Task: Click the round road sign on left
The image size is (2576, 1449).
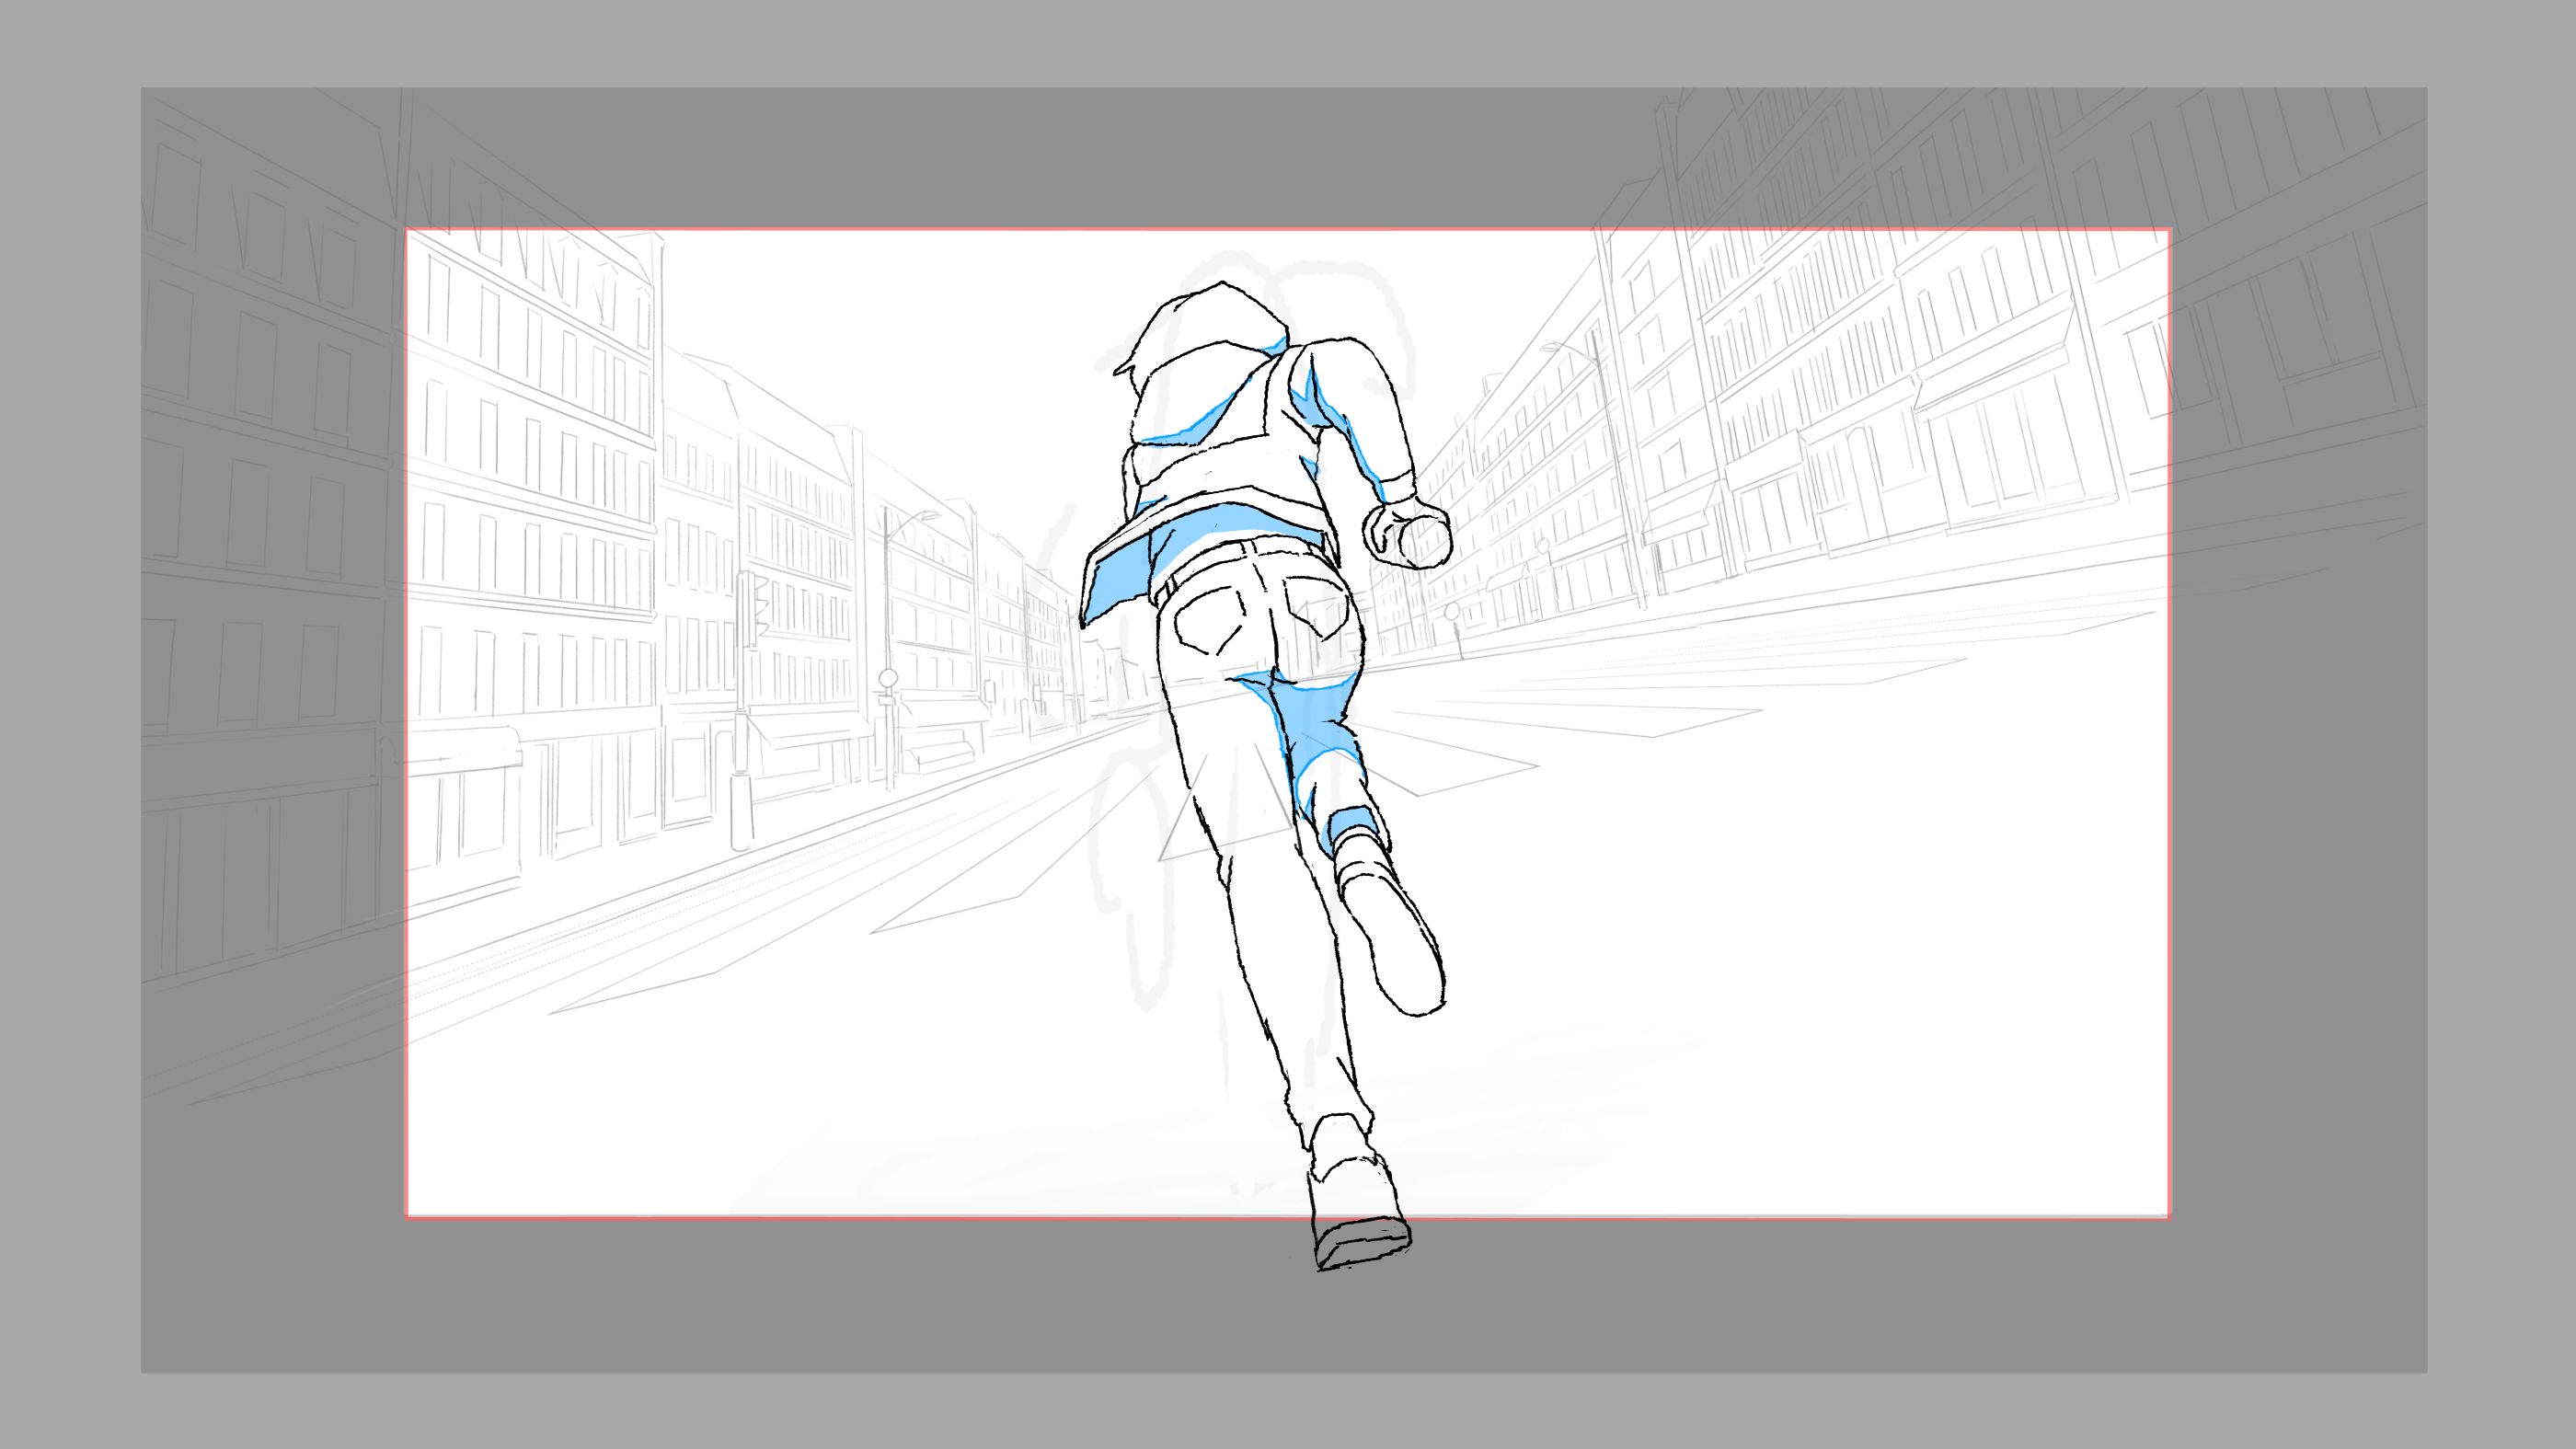Action: 888,679
